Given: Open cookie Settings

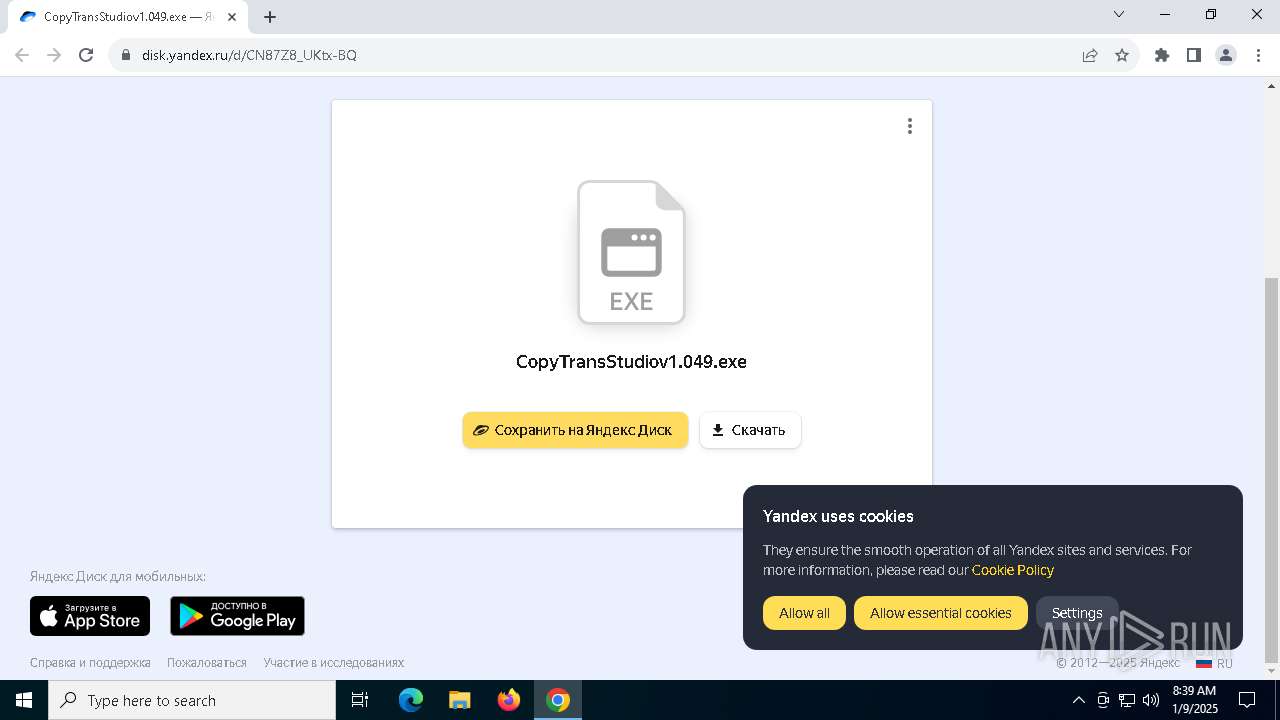Looking at the screenshot, I should tap(1077, 613).
